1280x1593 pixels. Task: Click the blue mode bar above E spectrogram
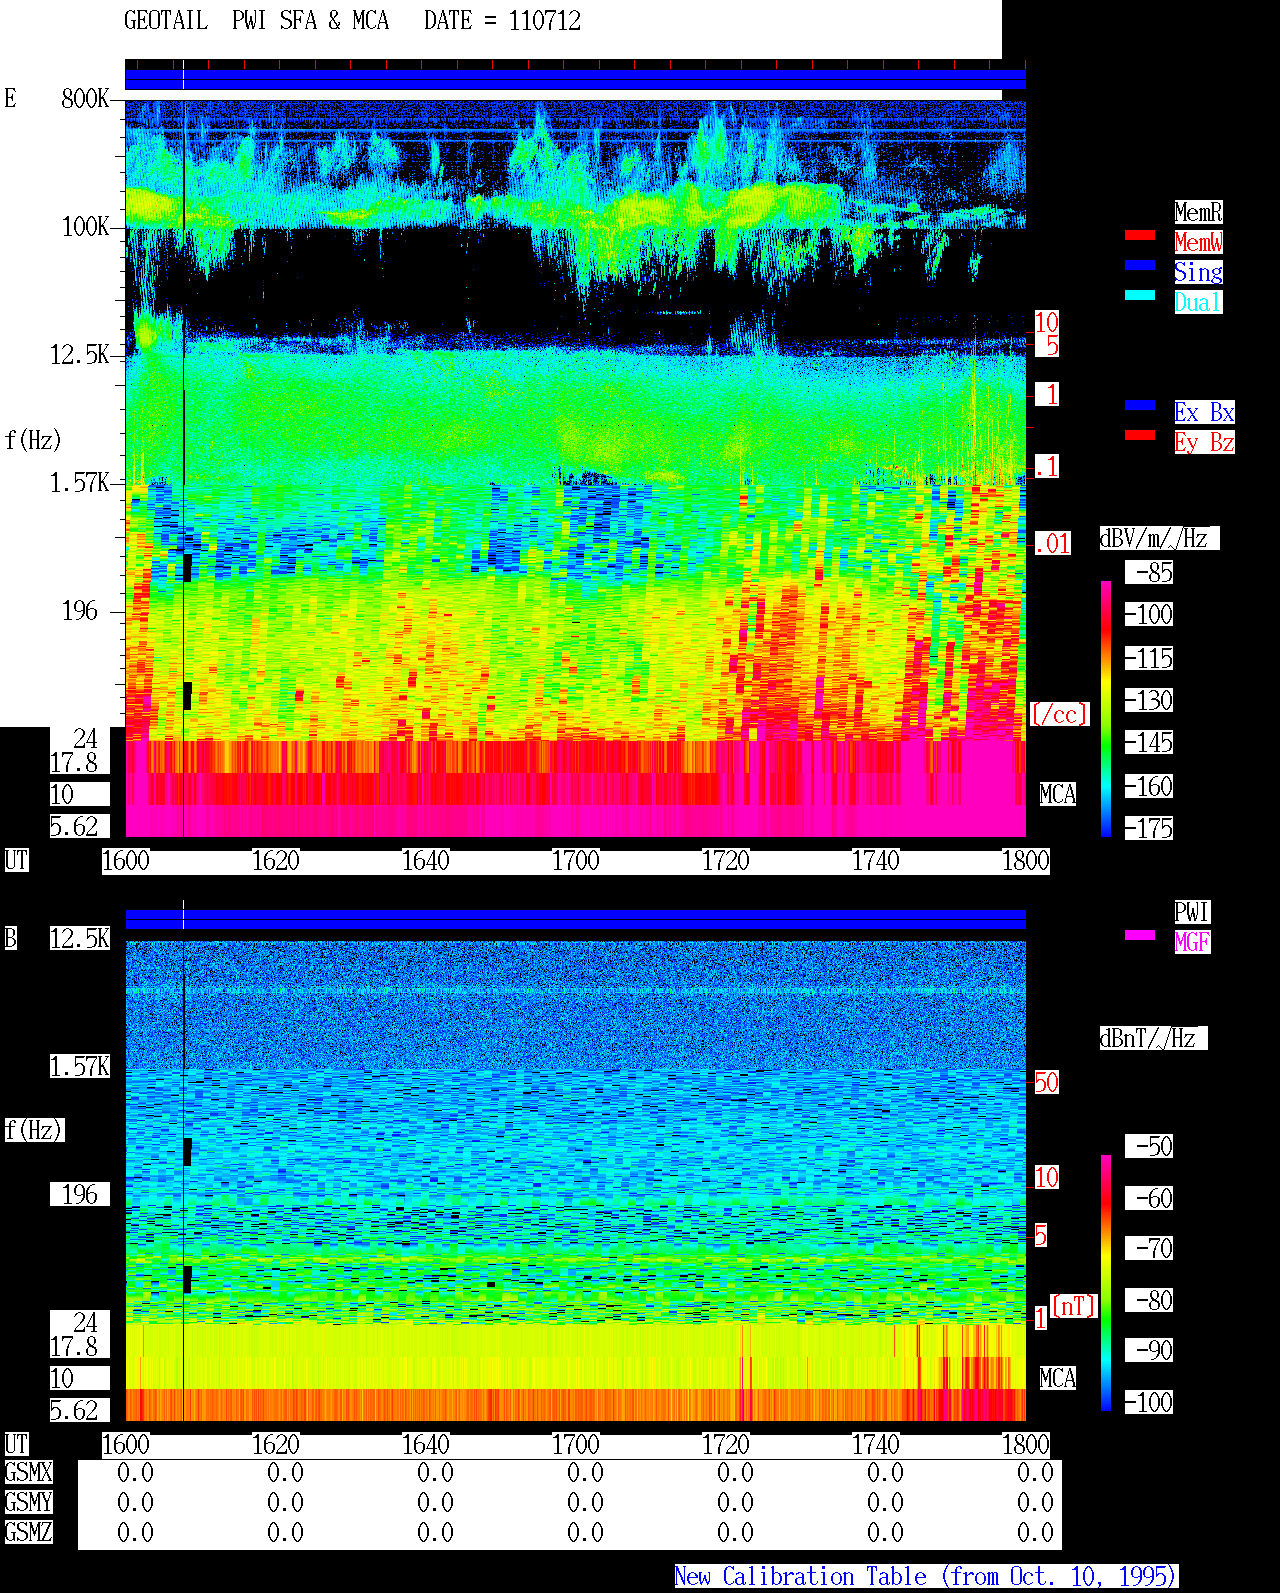575,80
